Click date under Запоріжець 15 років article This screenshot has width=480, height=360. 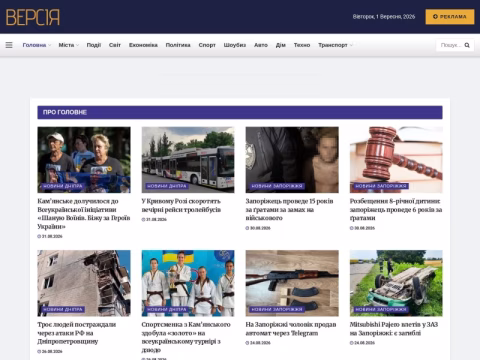[x=258, y=228]
